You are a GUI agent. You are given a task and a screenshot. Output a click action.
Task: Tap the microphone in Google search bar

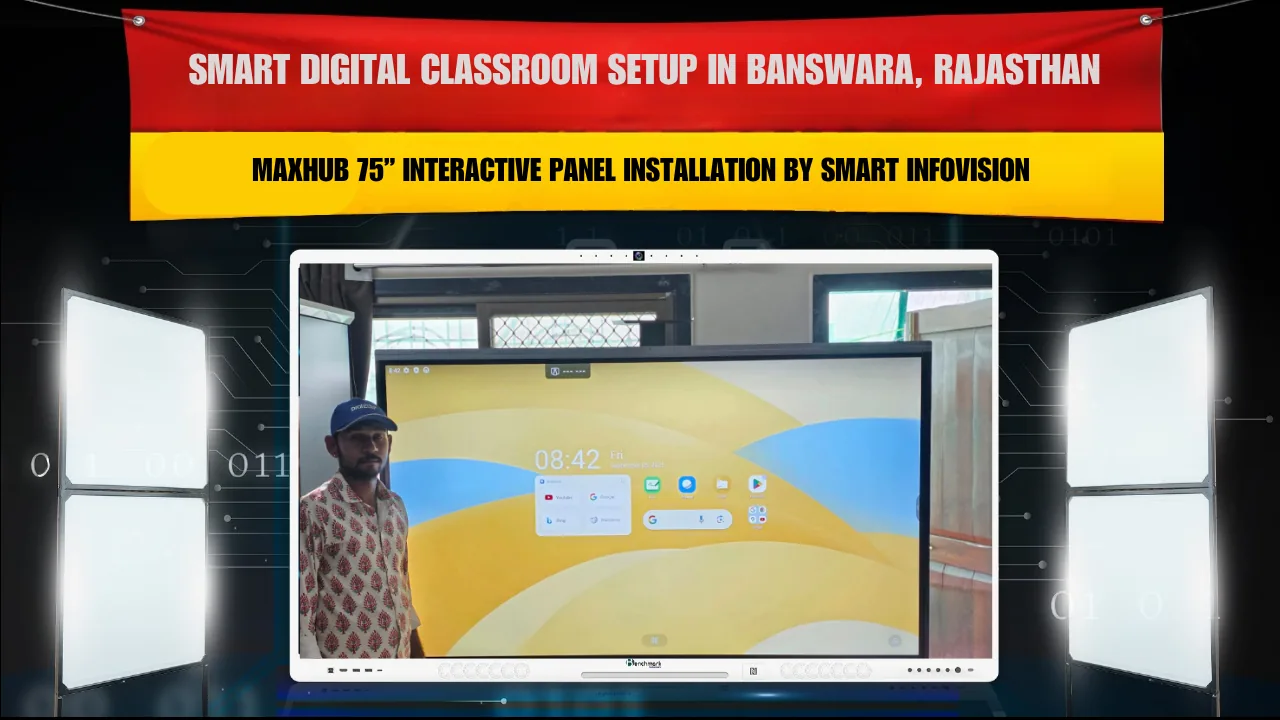tap(701, 519)
